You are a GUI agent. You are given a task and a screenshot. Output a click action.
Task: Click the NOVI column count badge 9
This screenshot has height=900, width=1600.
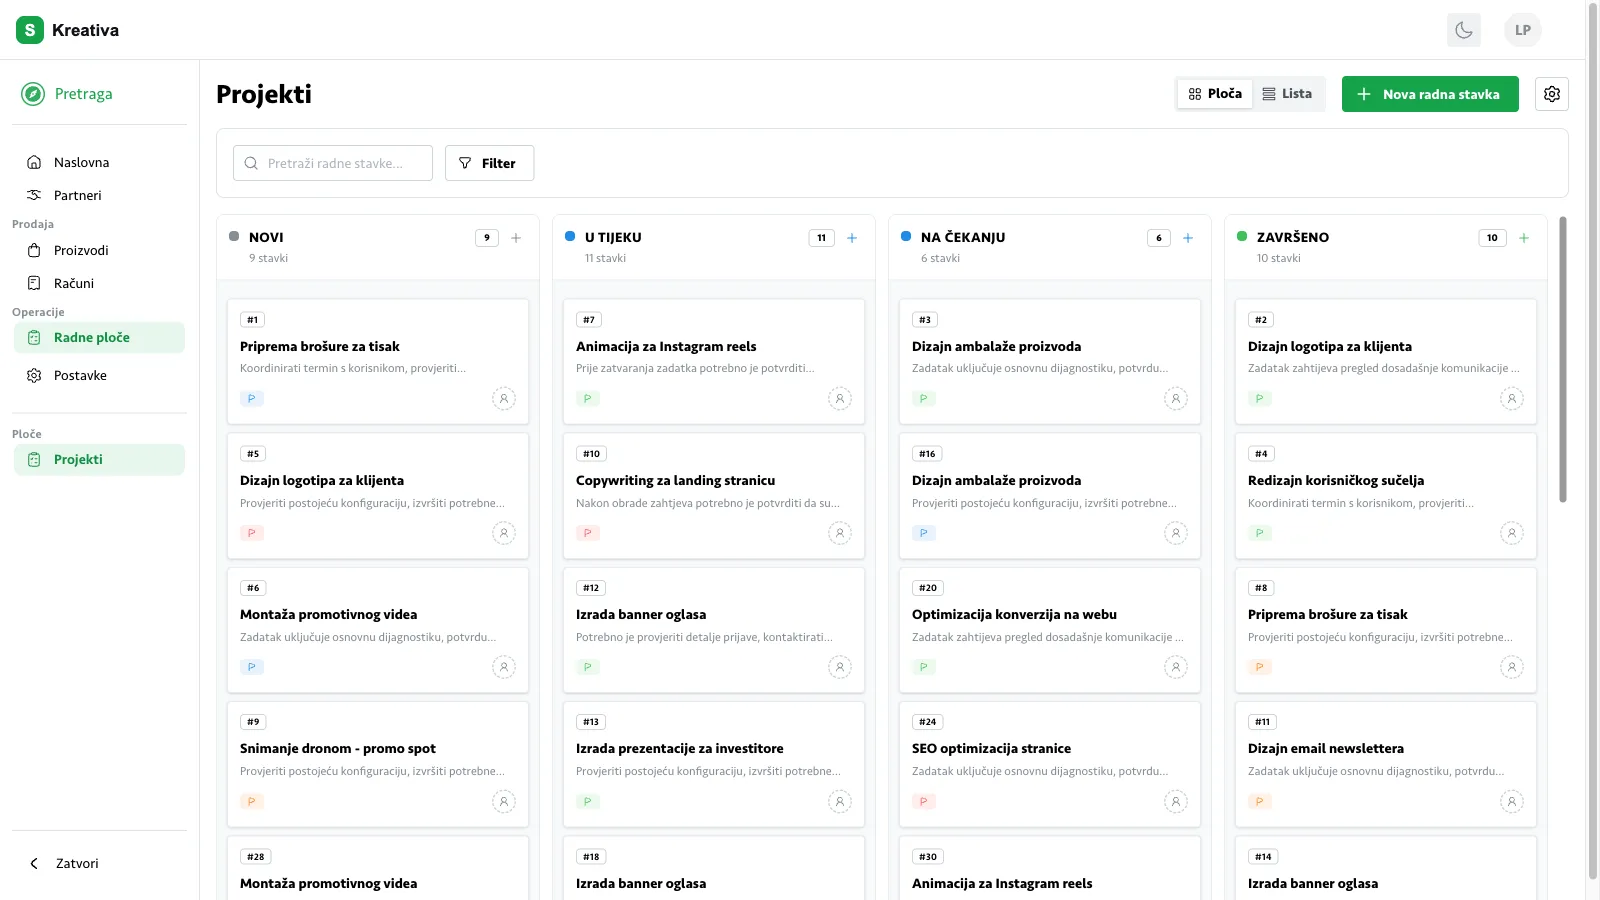[487, 238]
